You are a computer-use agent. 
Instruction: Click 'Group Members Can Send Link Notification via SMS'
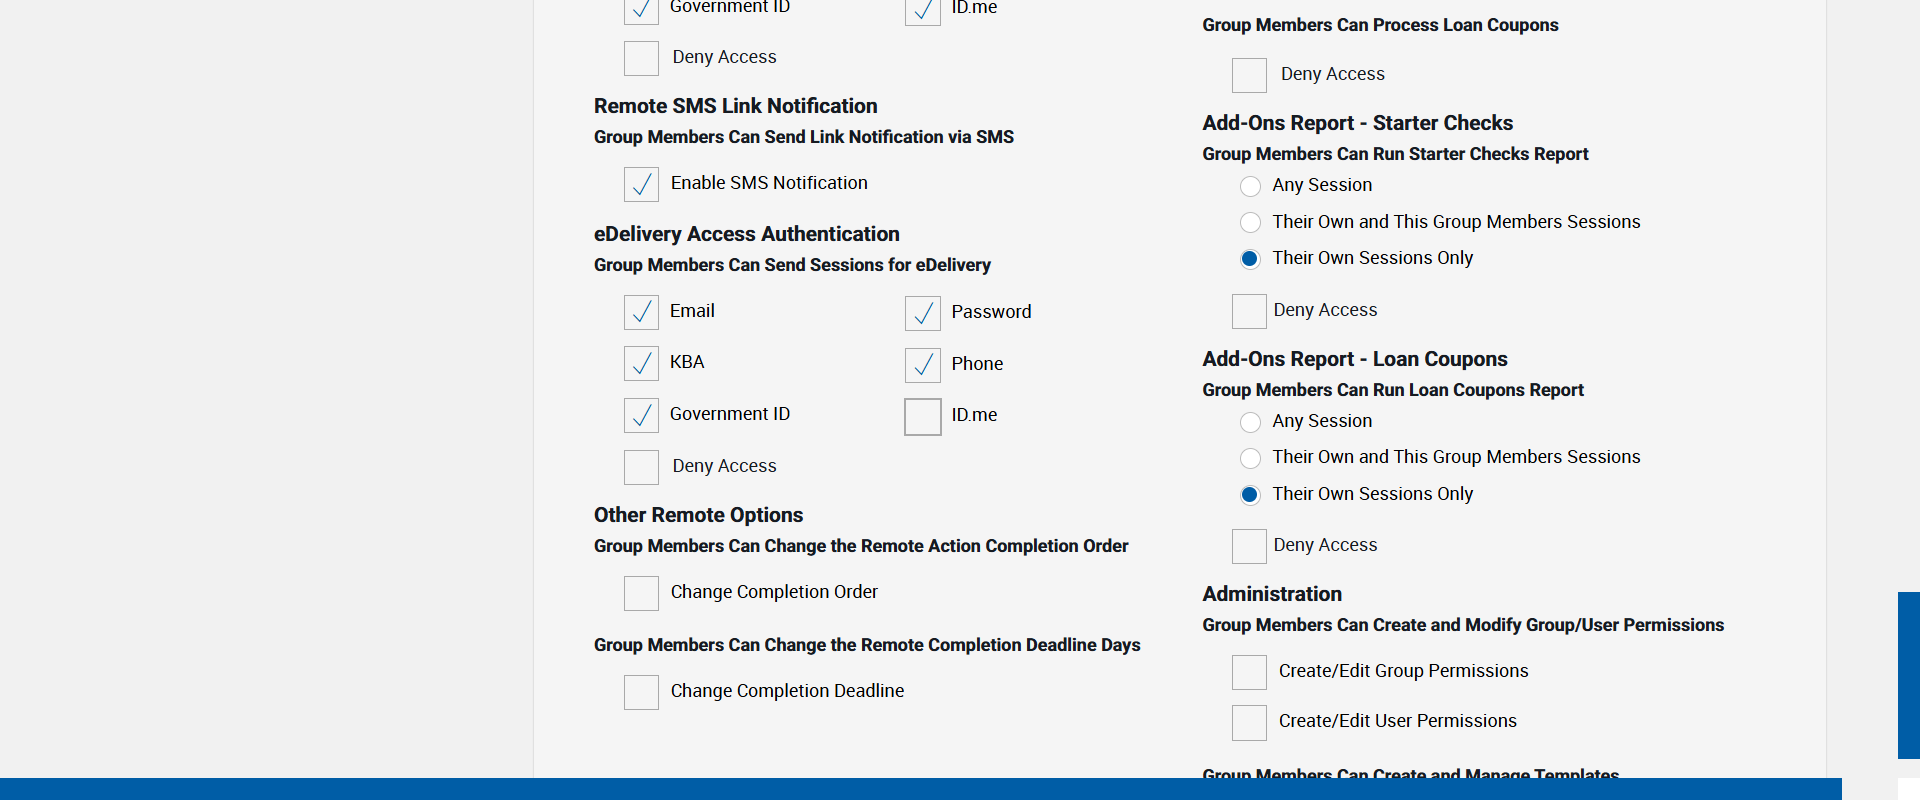tap(804, 137)
